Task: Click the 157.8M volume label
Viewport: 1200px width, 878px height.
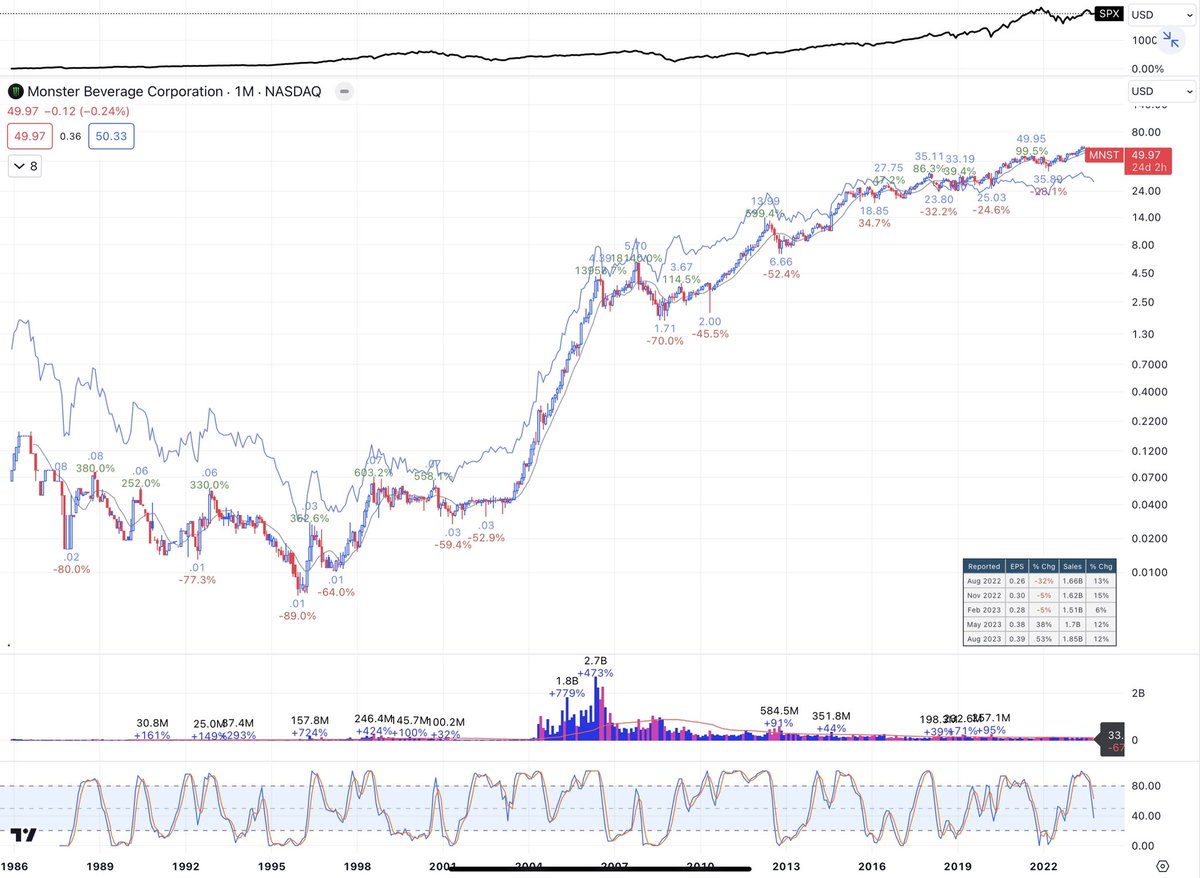Action: click(x=309, y=720)
